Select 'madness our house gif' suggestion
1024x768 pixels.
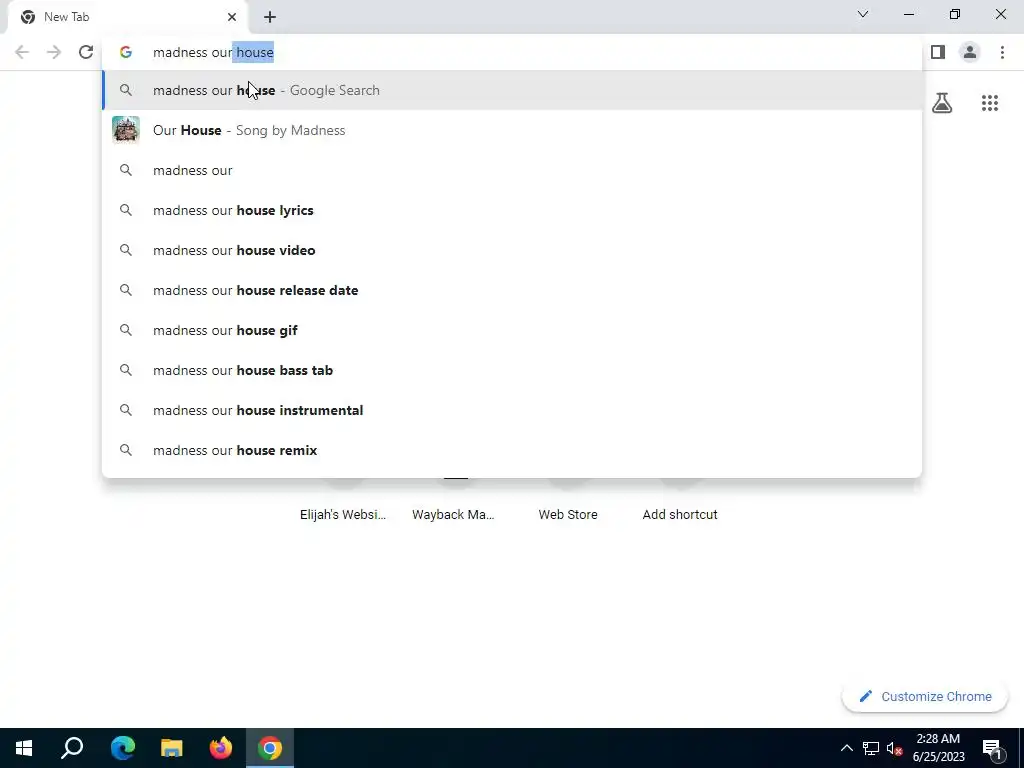[512, 330]
